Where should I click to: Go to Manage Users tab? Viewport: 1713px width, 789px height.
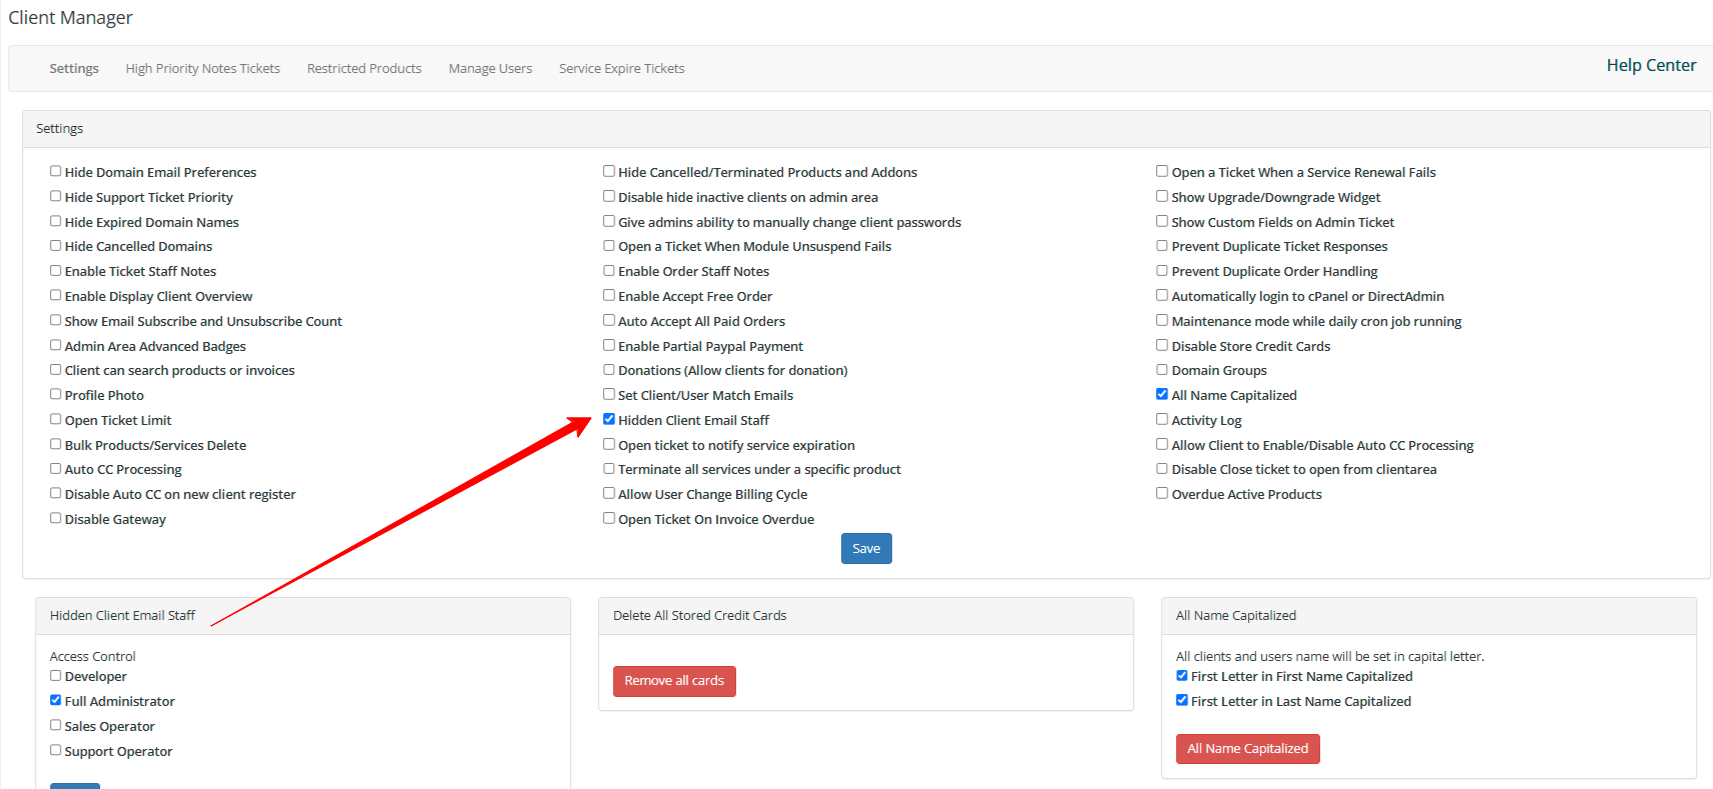click(490, 69)
